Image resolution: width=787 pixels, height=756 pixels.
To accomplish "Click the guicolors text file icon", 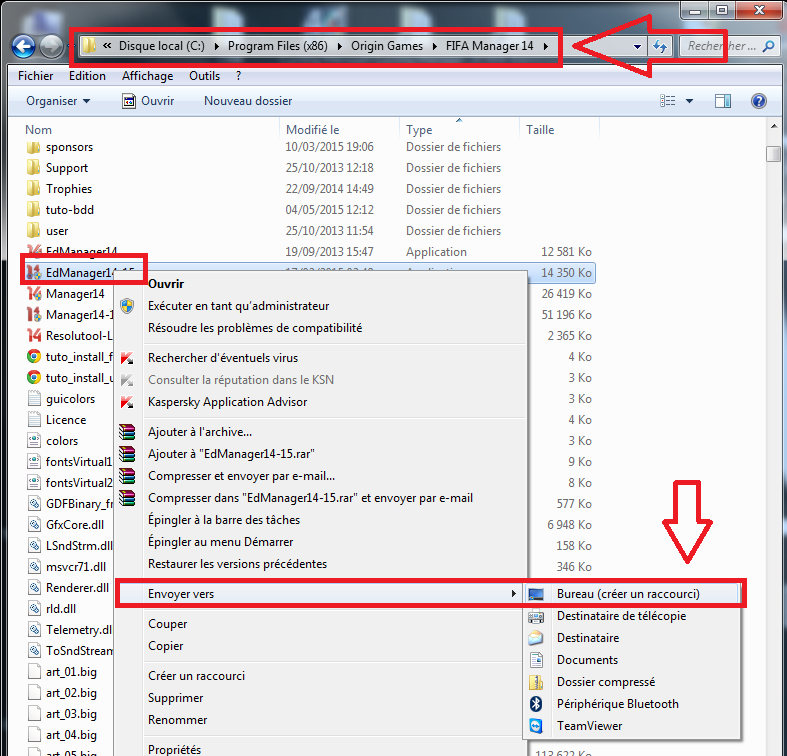I will pos(34,399).
